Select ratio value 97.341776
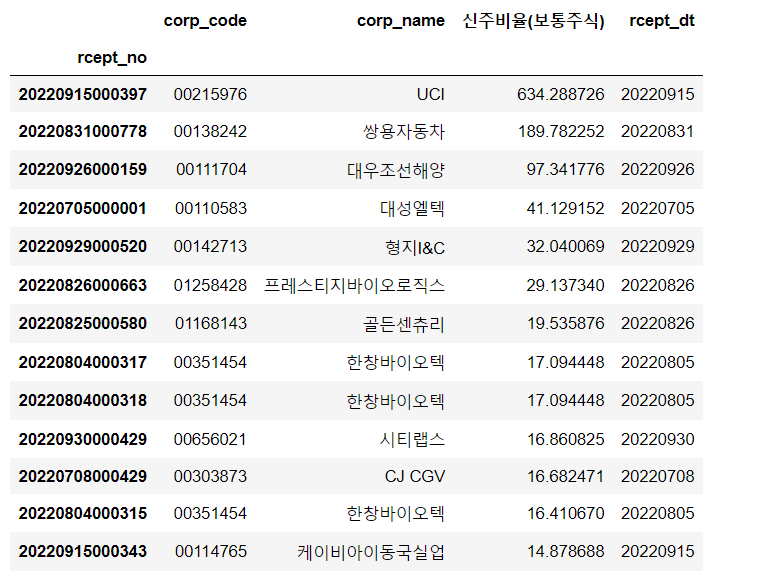 tap(565, 170)
